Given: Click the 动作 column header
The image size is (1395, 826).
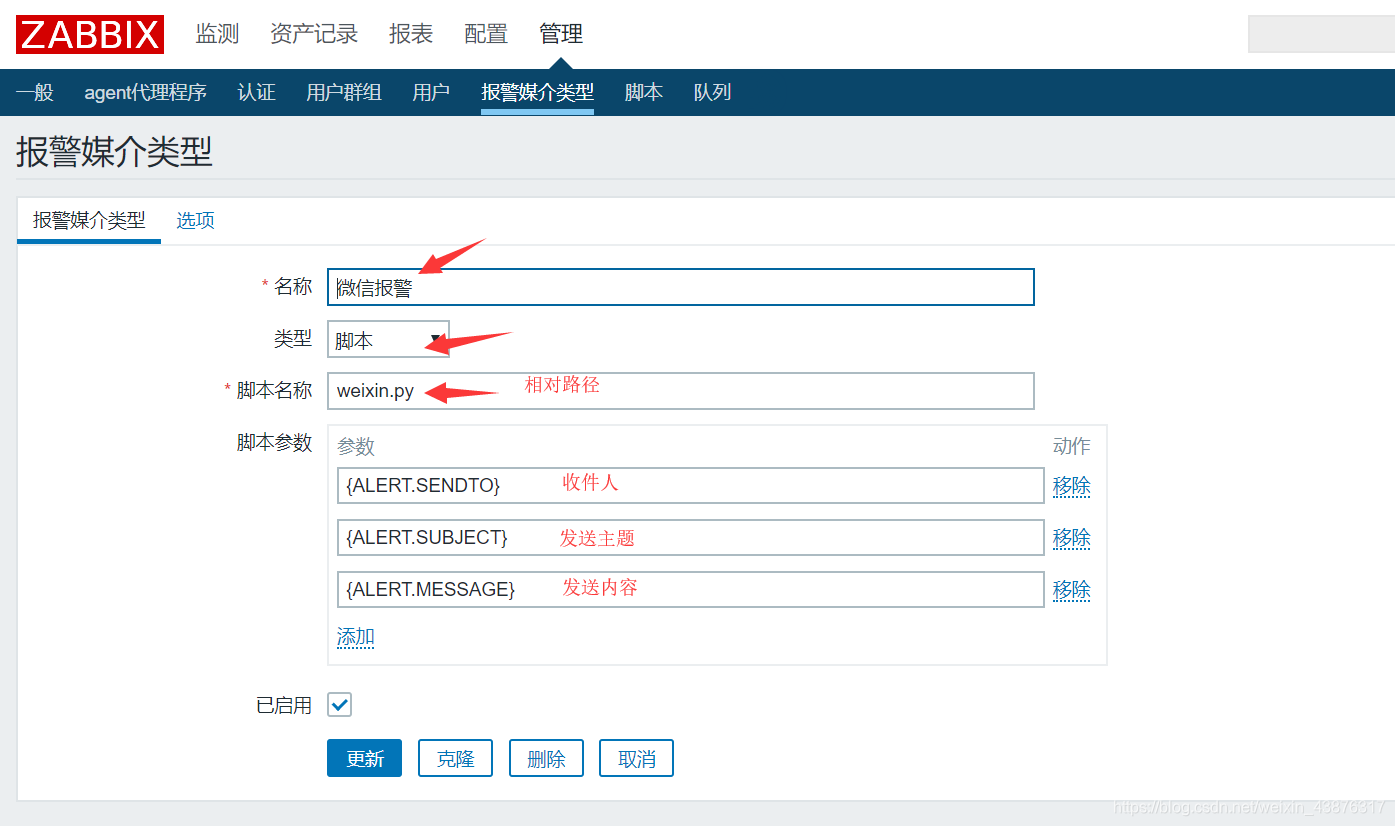Looking at the screenshot, I should click(1072, 446).
